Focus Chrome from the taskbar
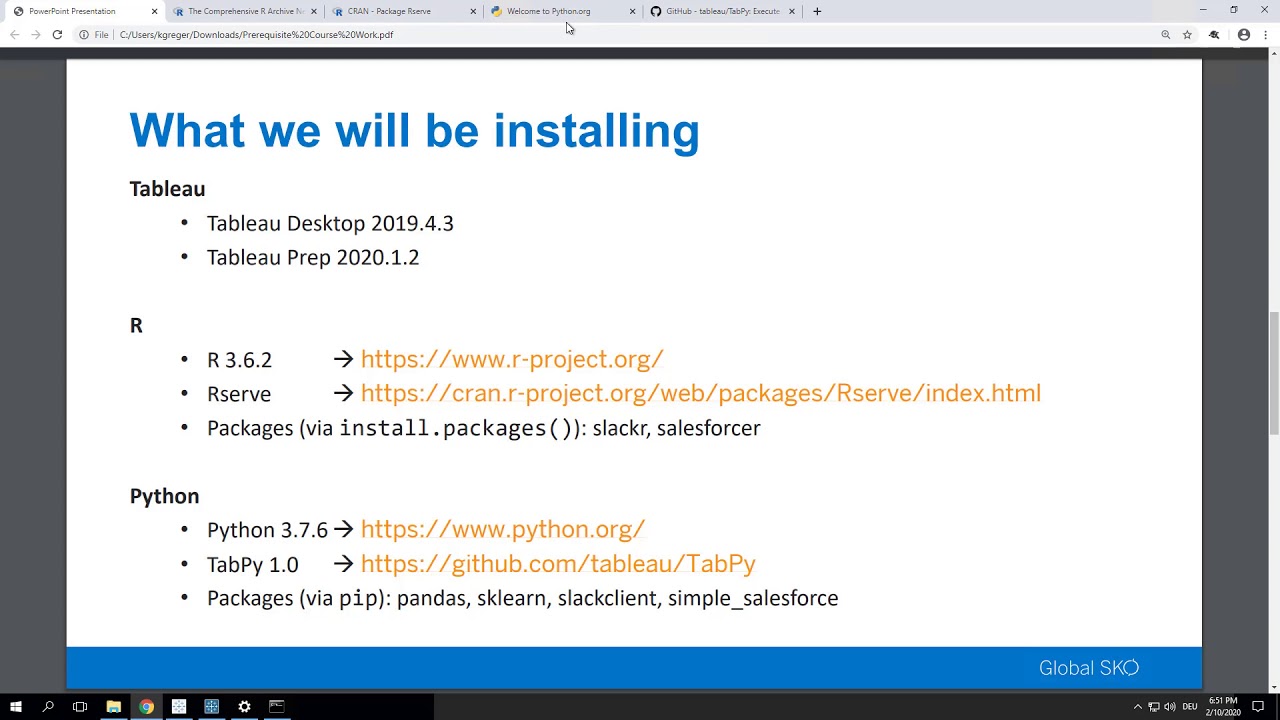The width and height of the screenshot is (1280, 720). pyautogui.click(x=146, y=707)
